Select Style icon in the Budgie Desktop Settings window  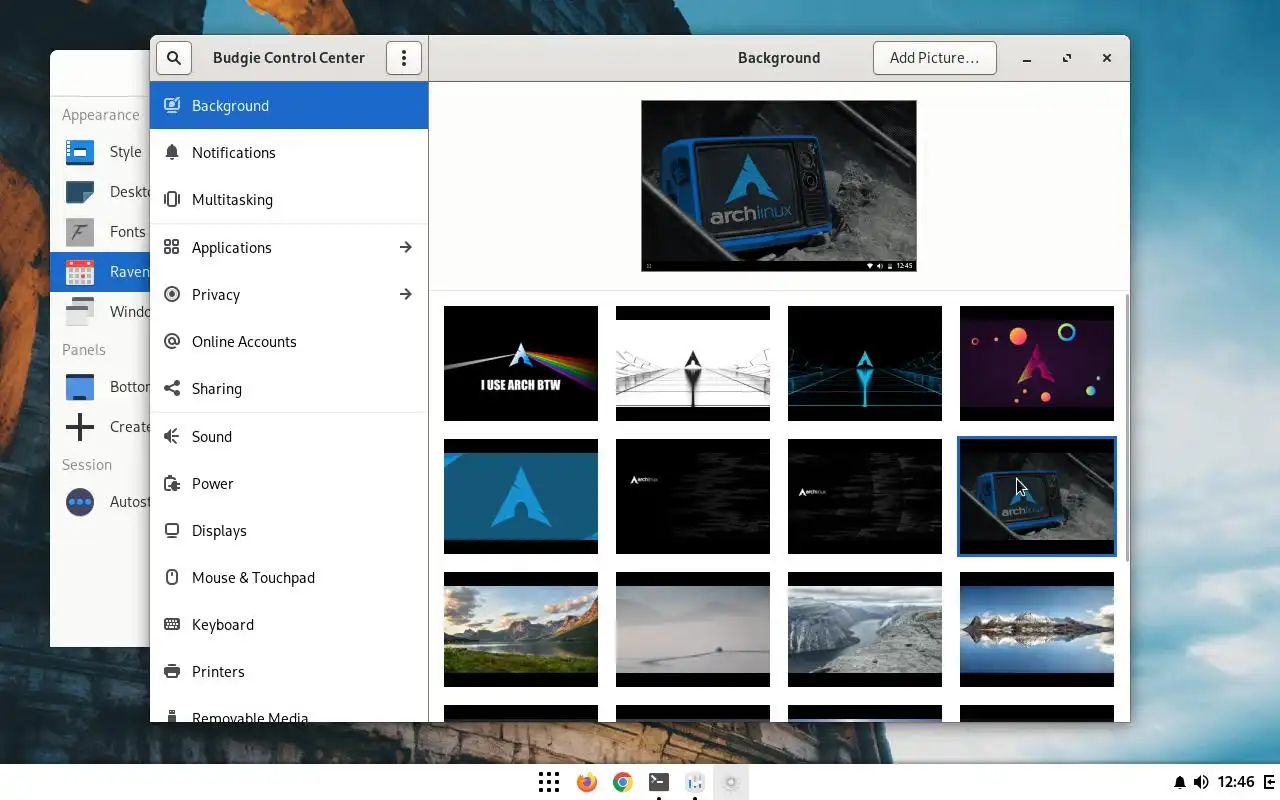tap(80, 152)
